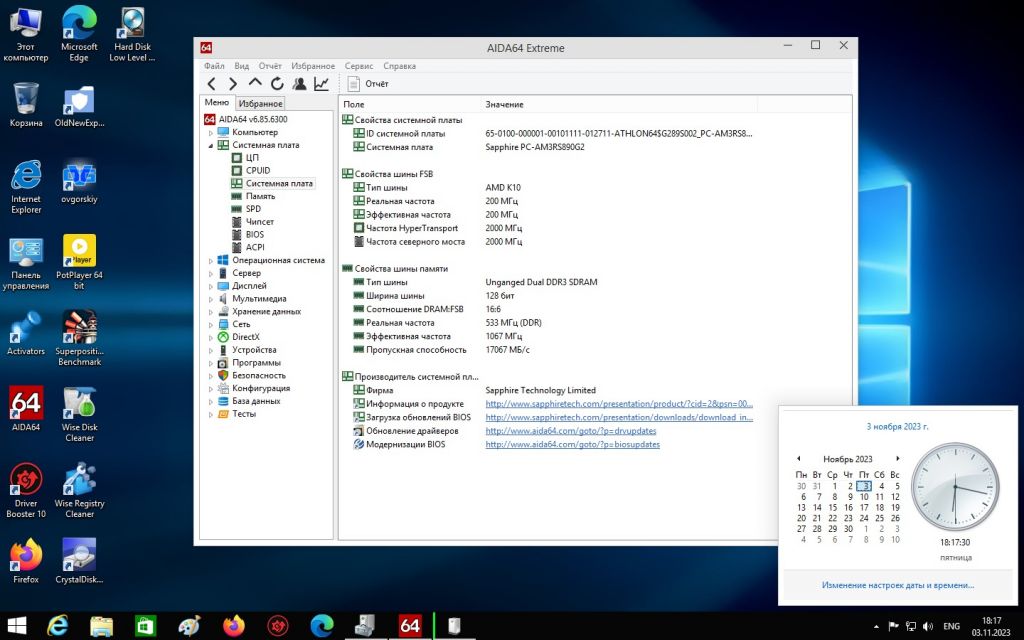The height and width of the screenshot is (640, 1024).
Task: Expand the DirectX tree node
Action: [211, 337]
